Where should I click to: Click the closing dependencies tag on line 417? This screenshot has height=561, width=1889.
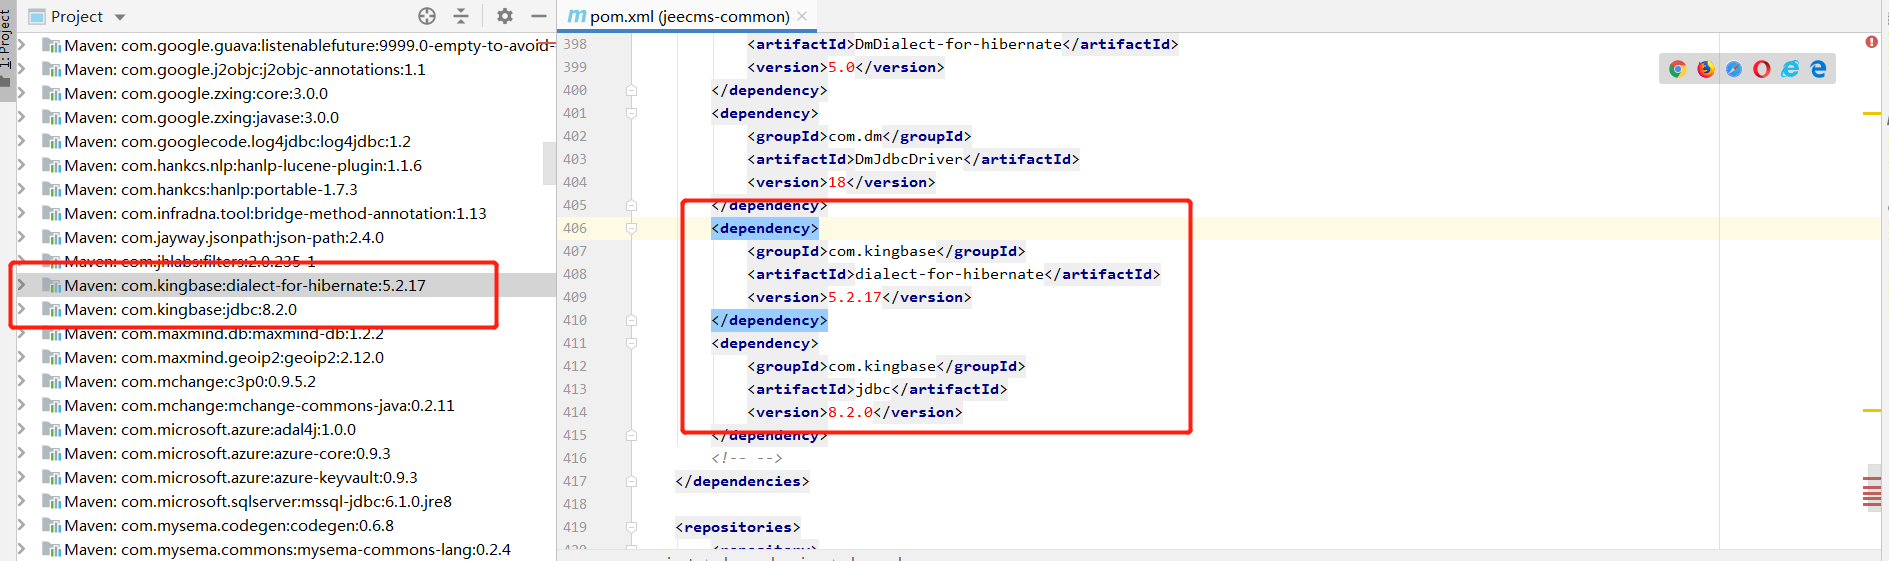coord(742,481)
